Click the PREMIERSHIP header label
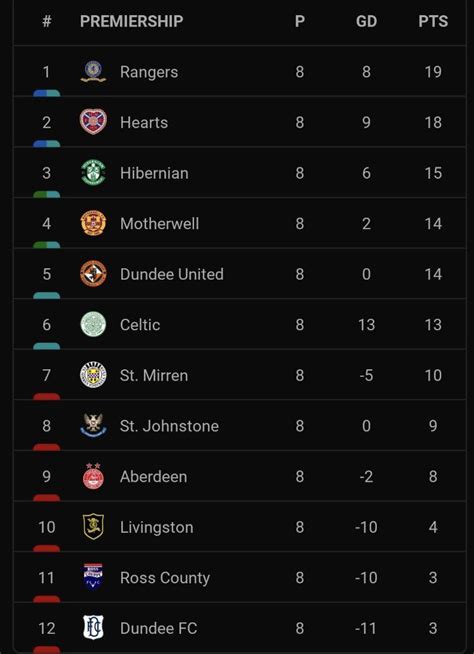Image resolution: width=474 pixels, height=654 pixels. click(131, 21)
